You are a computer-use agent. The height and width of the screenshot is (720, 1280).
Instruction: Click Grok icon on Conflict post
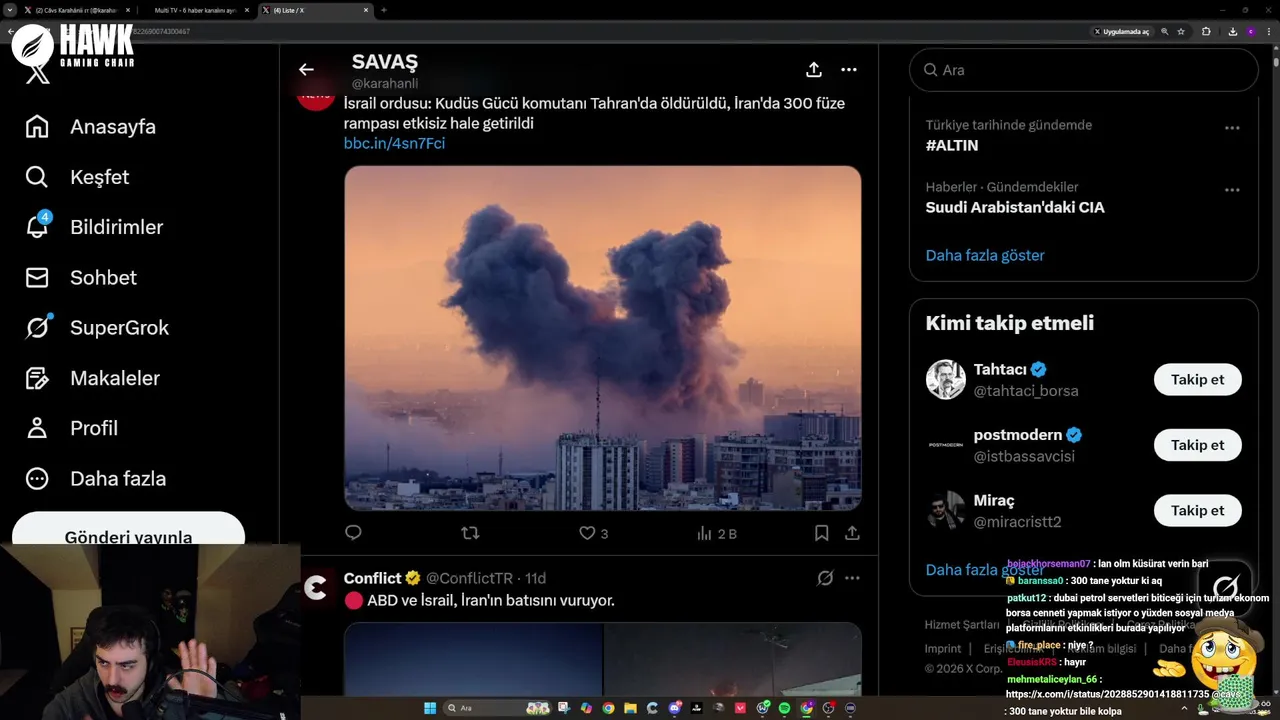click(x=825, y=578)
